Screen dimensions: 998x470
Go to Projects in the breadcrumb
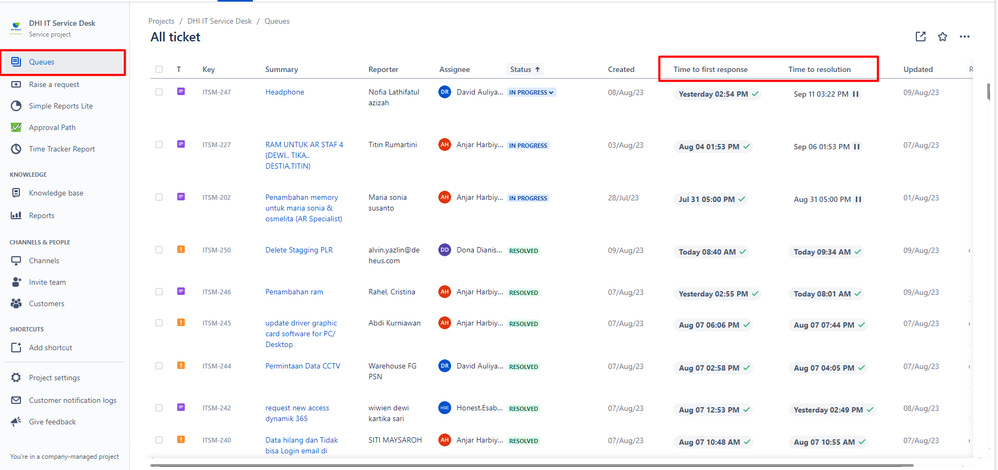[161, 21]
